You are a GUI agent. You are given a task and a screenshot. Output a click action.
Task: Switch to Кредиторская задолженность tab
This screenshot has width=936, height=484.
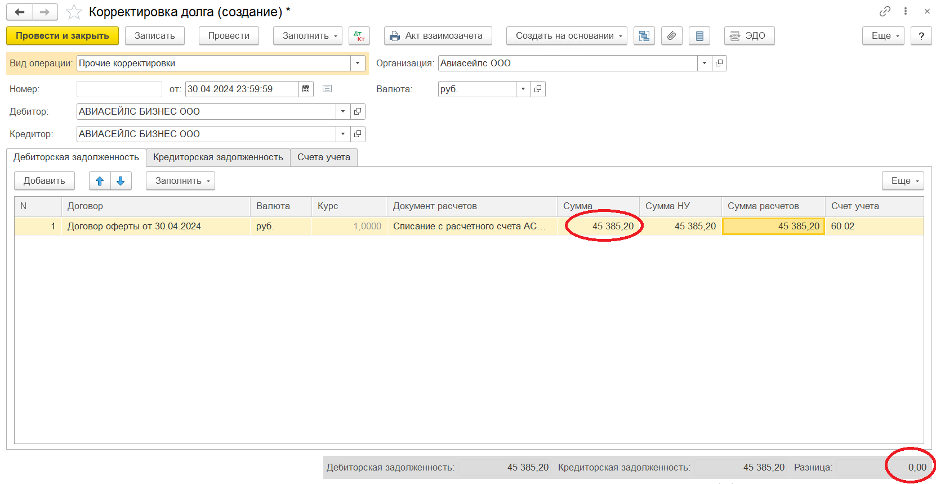pyautogui.click(x=218, y=158)
